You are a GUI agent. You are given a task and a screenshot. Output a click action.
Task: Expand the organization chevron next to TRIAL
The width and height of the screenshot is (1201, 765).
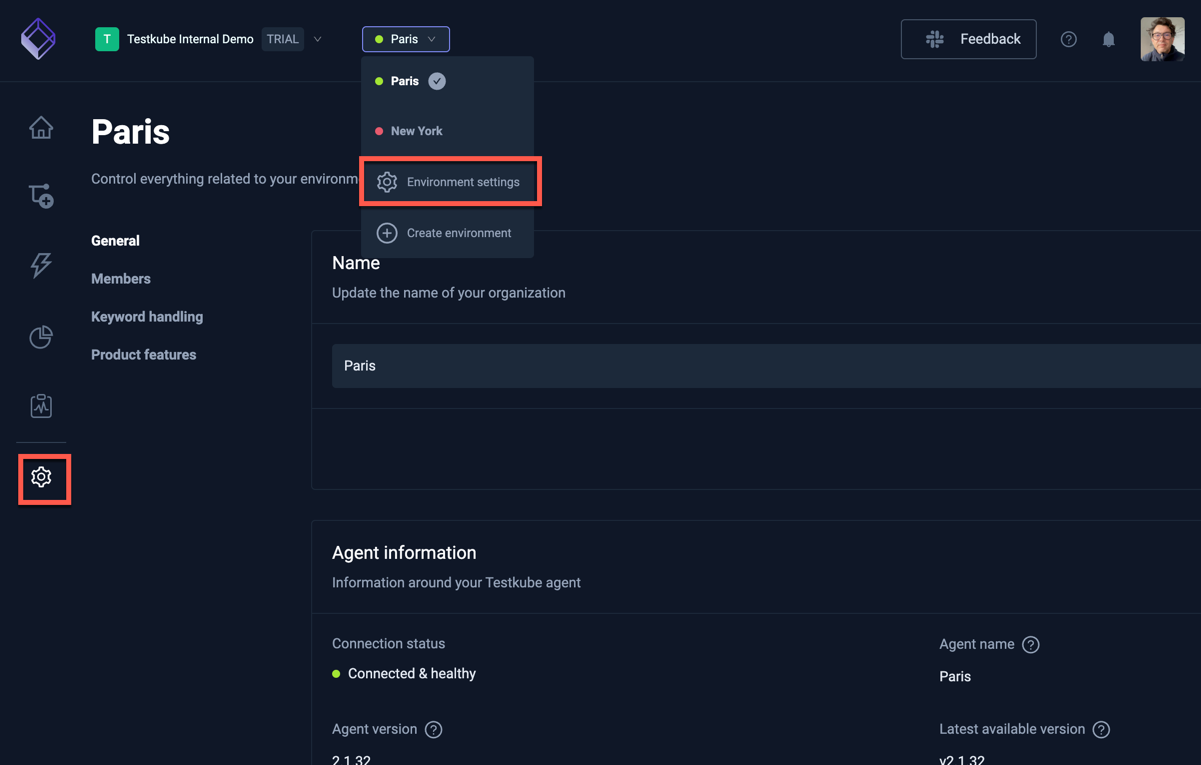pos(317,39)
